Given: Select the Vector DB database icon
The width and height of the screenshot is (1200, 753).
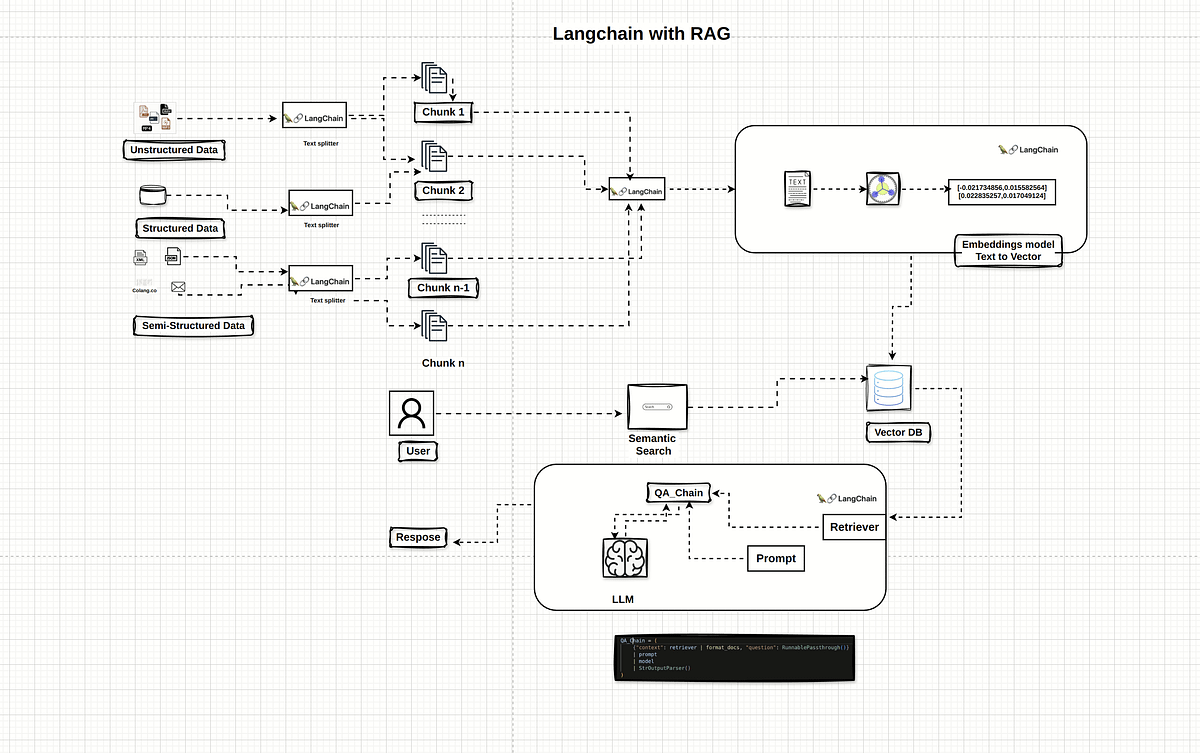Looking at the screenshot, I should (x=889, y=387).
